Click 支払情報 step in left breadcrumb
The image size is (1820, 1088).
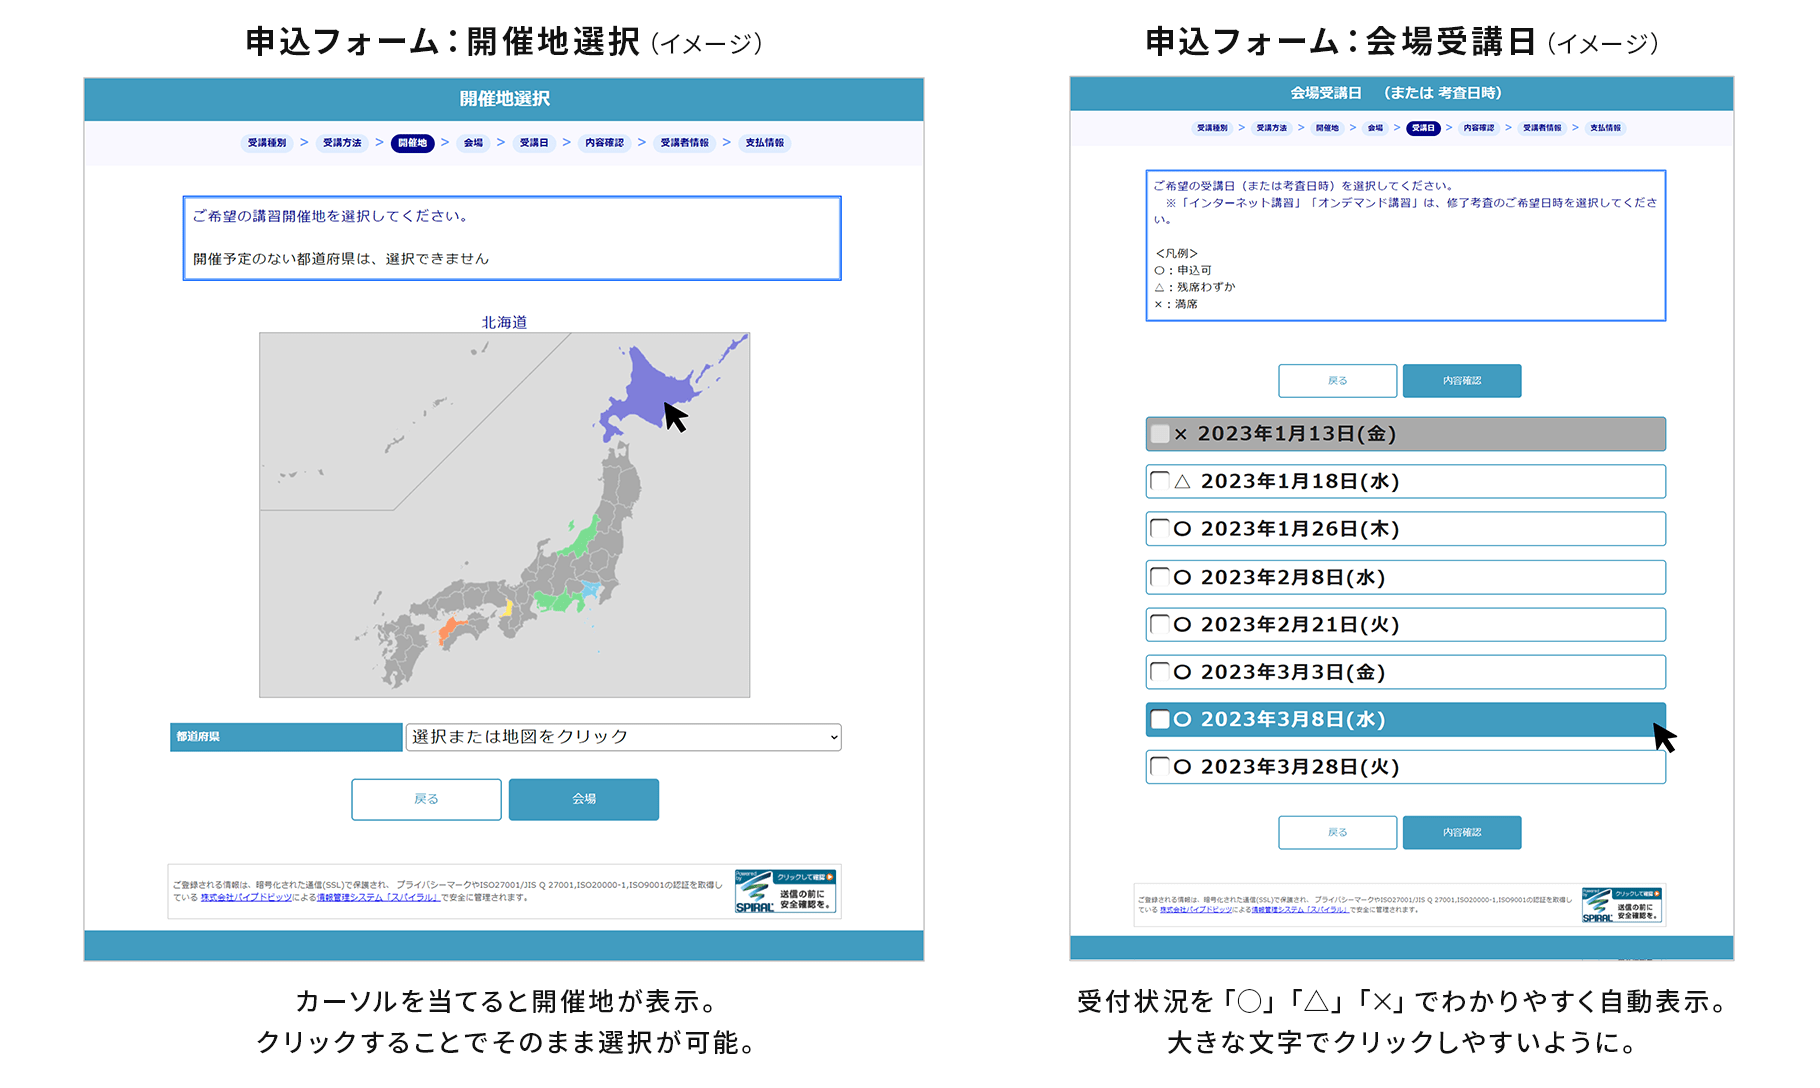point(764,143)
